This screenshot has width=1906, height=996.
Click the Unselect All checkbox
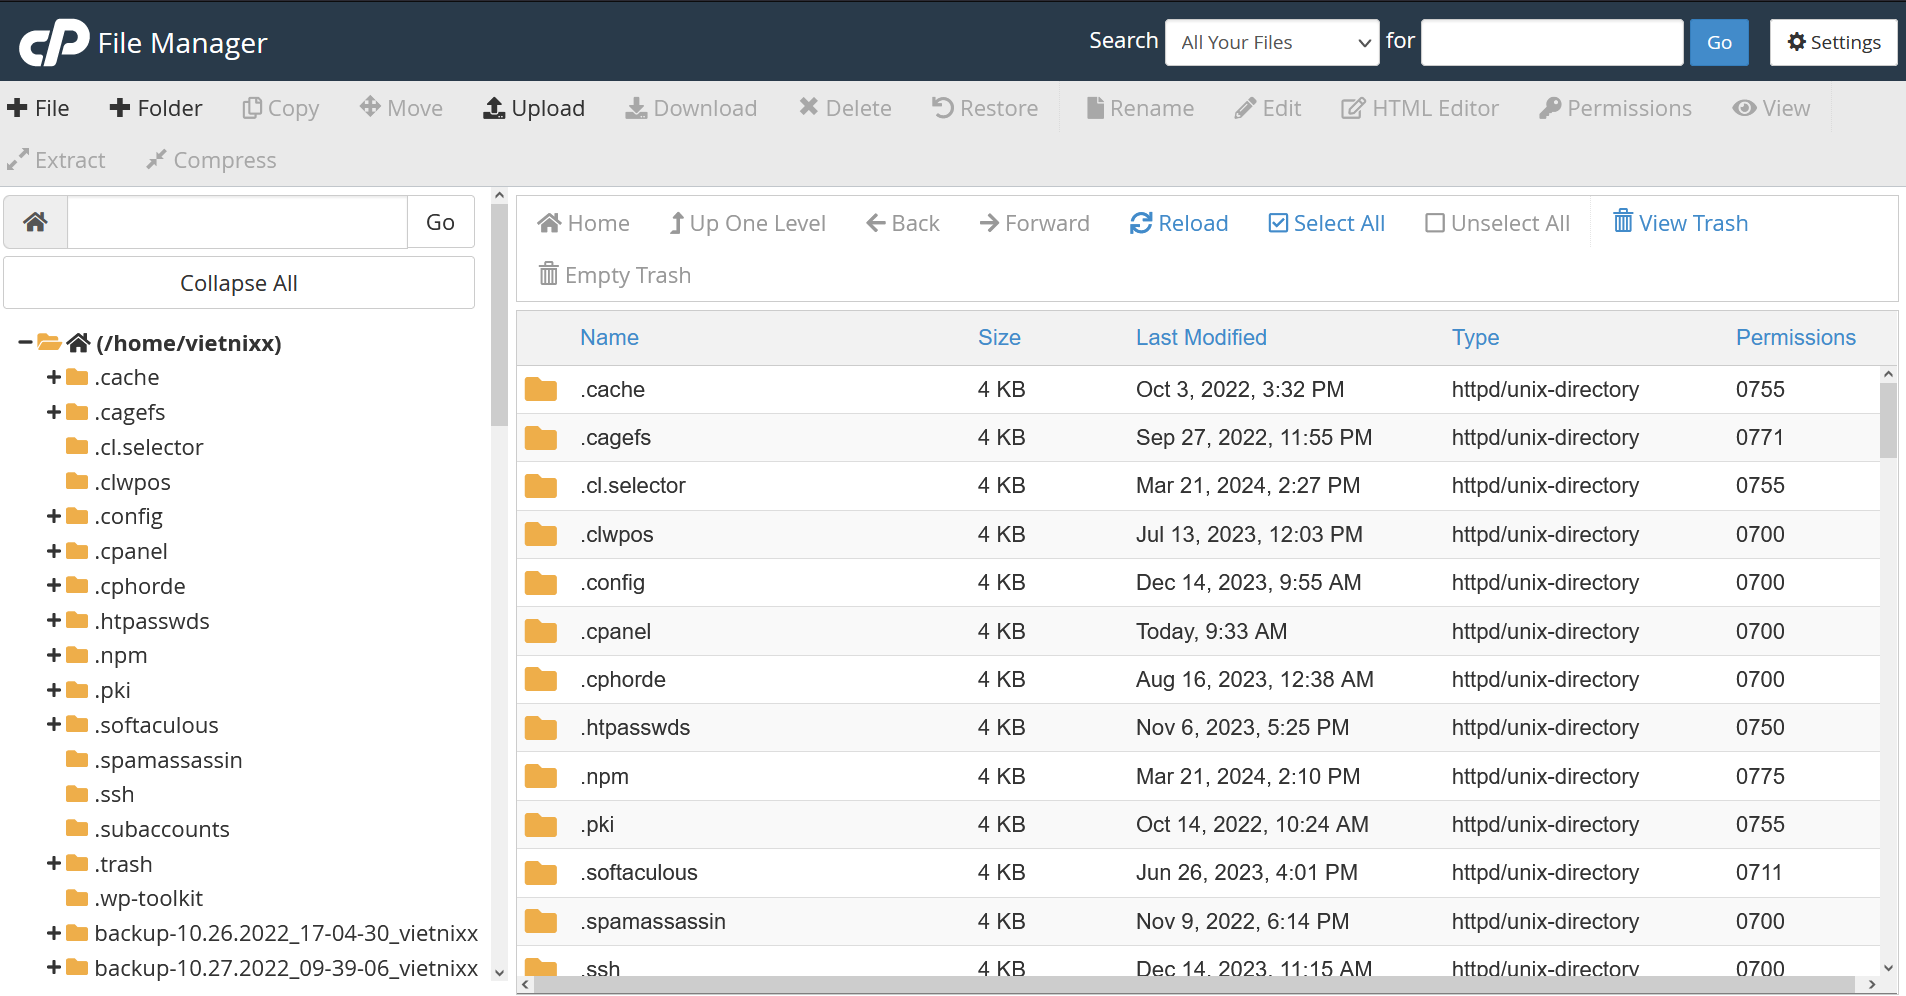[1434, 223]
